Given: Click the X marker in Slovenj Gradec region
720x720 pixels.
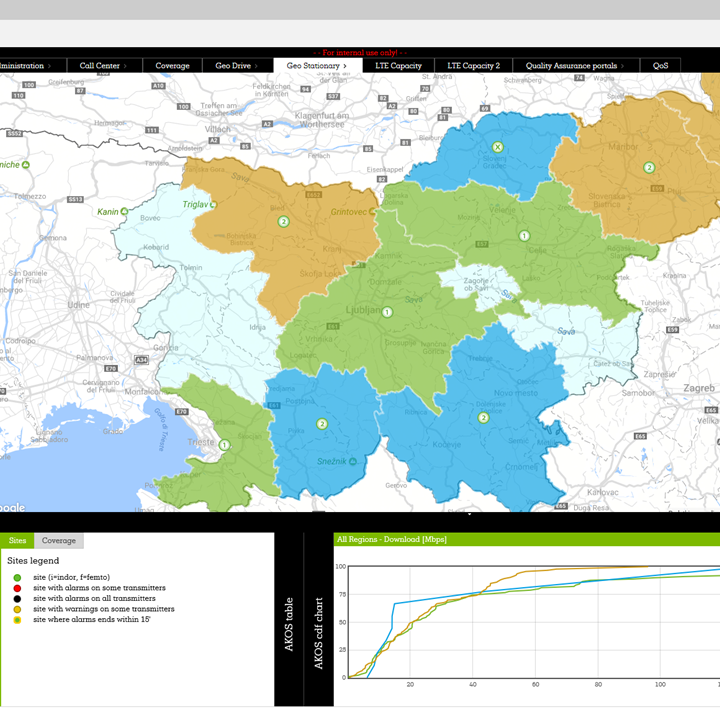Looking at the screenshot, I should (497, 148).
